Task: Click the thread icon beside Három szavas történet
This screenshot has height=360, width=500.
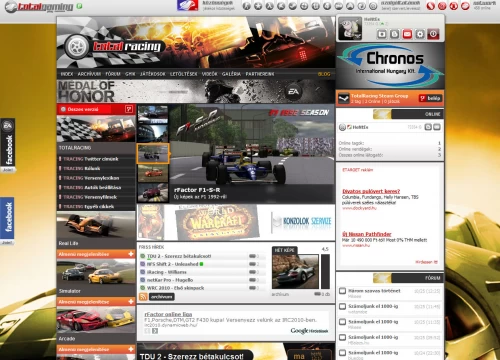Action: pos(342,291)
